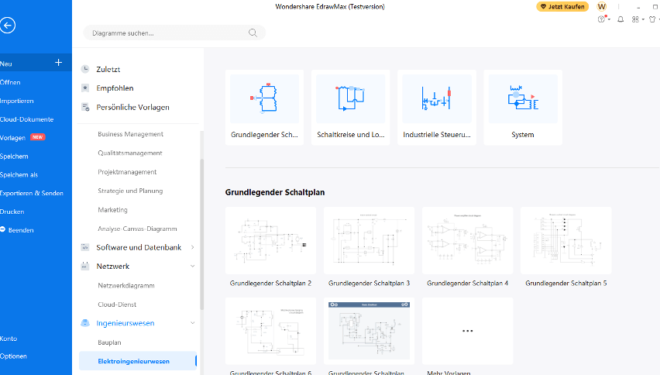The image size is (660, 375).
Task: Click the Netzwerk category icon
Action: [x=85, y=266]
